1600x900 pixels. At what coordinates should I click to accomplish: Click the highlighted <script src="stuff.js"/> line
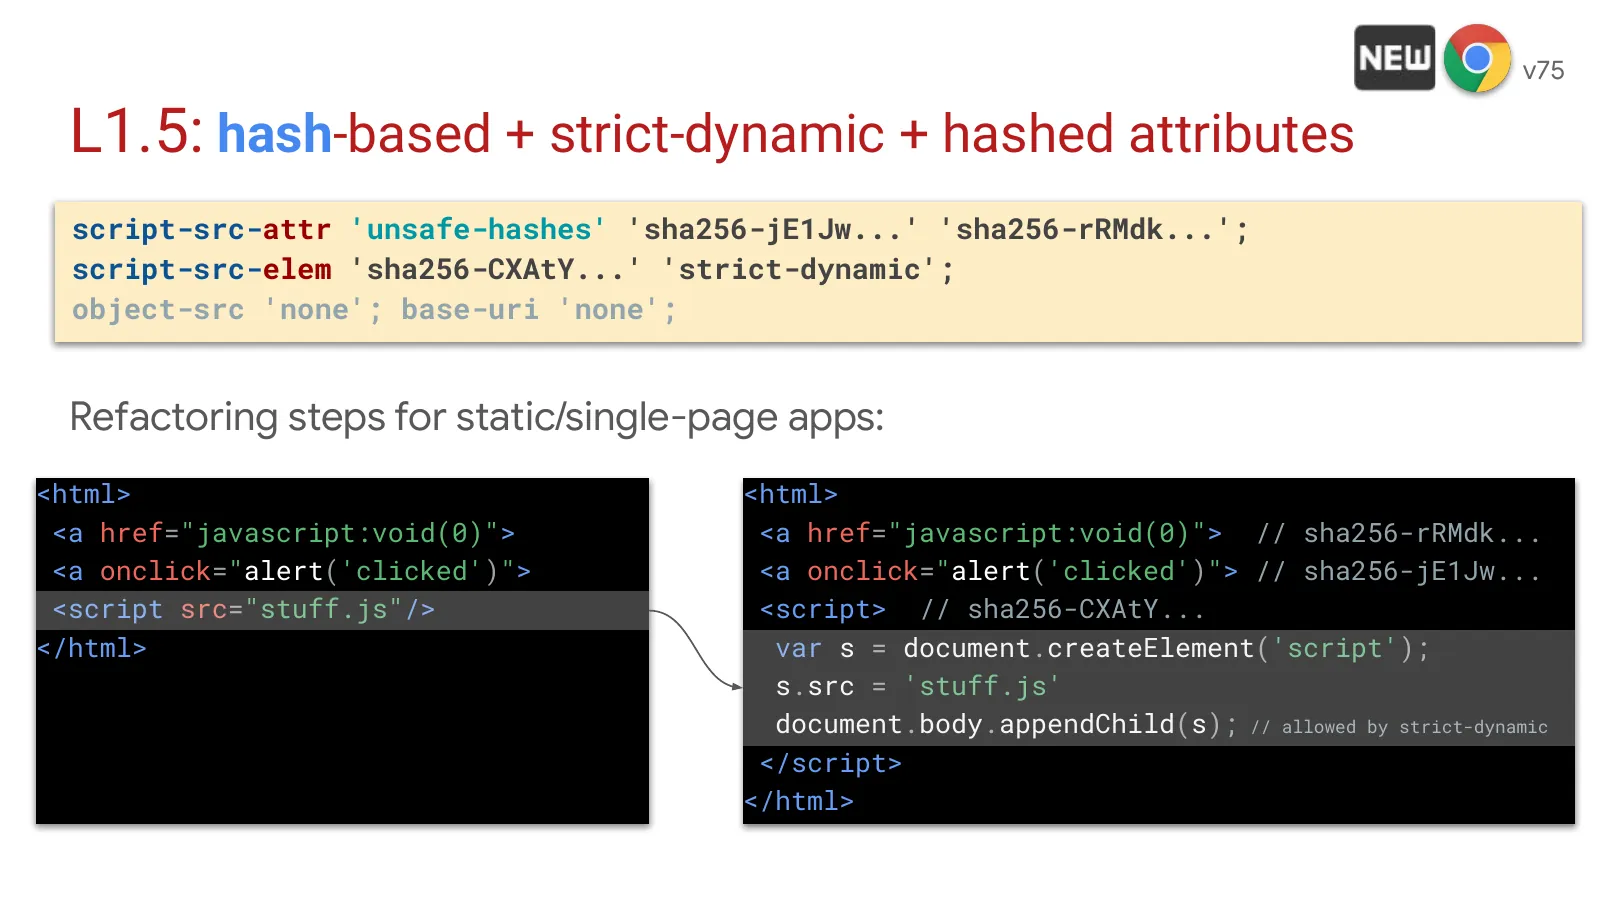pyautogui.click(x=342, y=610)
